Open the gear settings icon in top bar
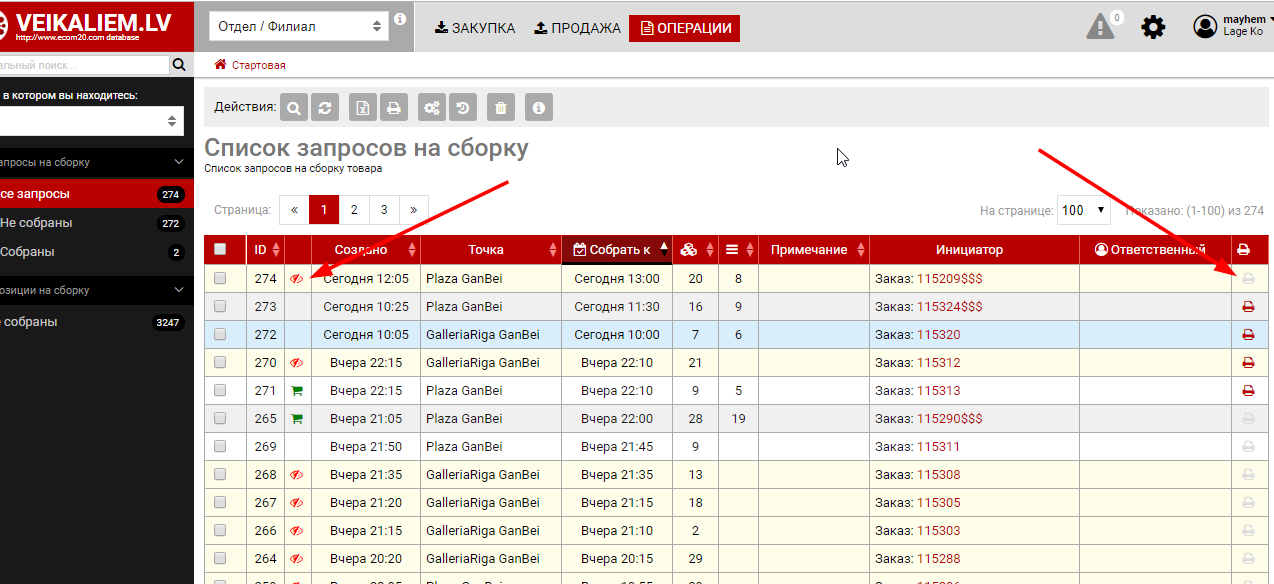The width and height of the screenshot is (1274, 584). [x=1153, y=27]
